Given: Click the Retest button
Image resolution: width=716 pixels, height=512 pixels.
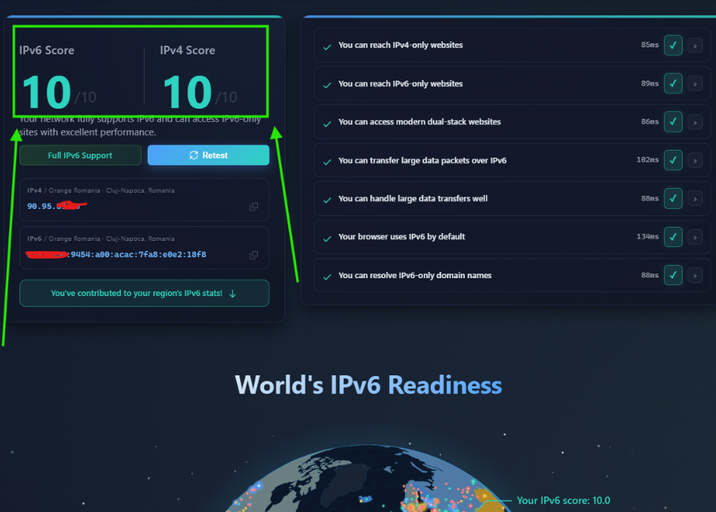Looking at the screenshot, I should click(x=208, y=156).
